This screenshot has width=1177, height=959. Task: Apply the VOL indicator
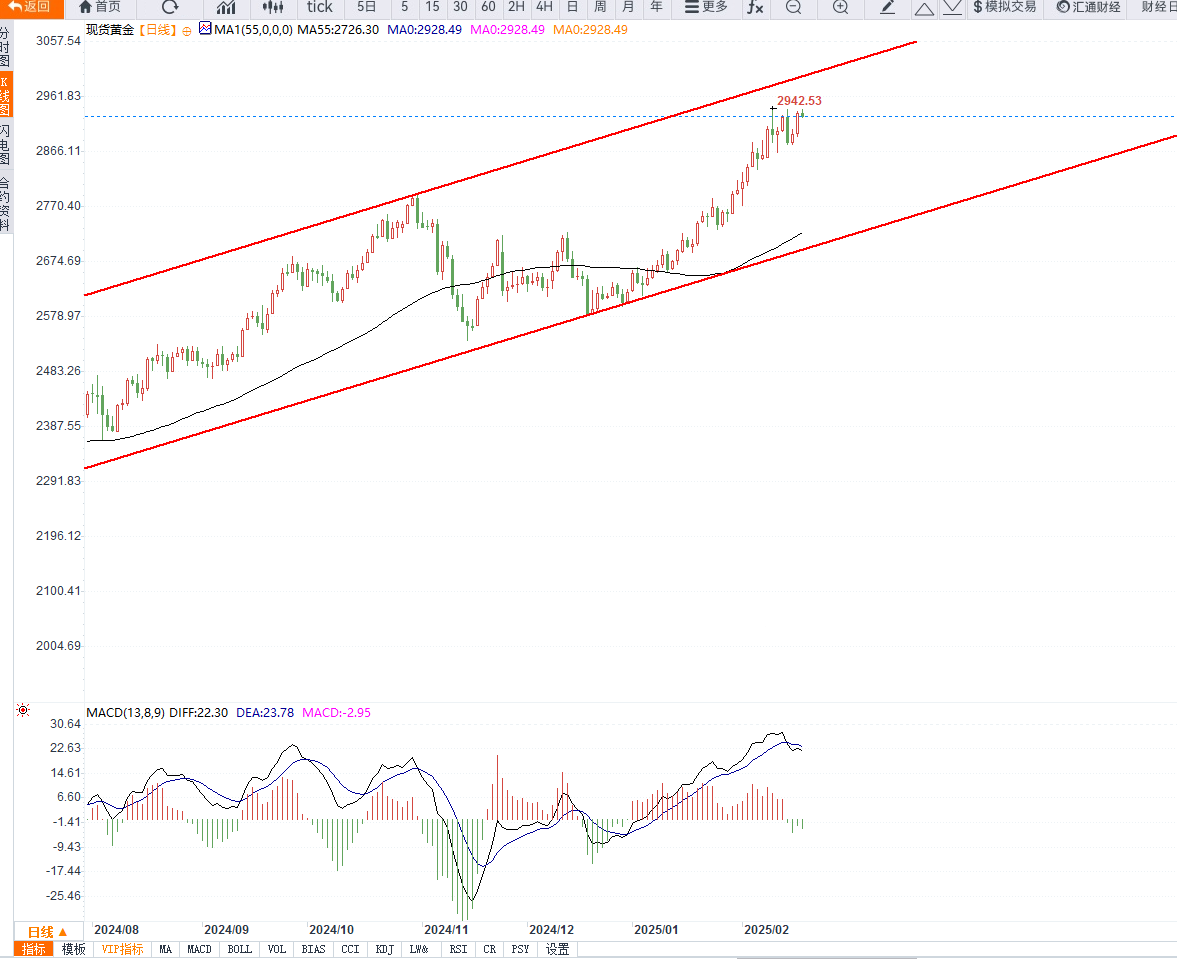[277, 949]
